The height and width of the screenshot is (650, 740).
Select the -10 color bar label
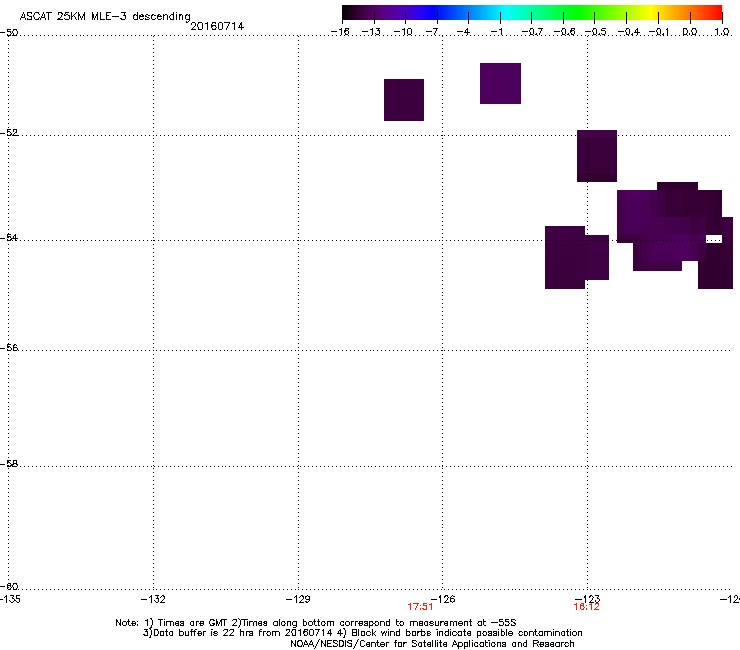coord(404,32)
